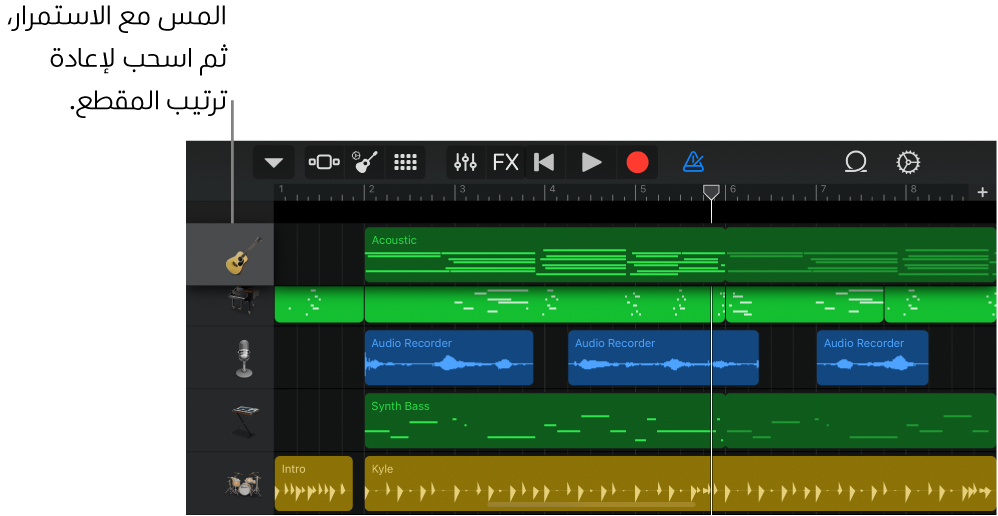Open the Loop Browser
The width and height of the screenshot is (998, 516).
coord(855,162)
